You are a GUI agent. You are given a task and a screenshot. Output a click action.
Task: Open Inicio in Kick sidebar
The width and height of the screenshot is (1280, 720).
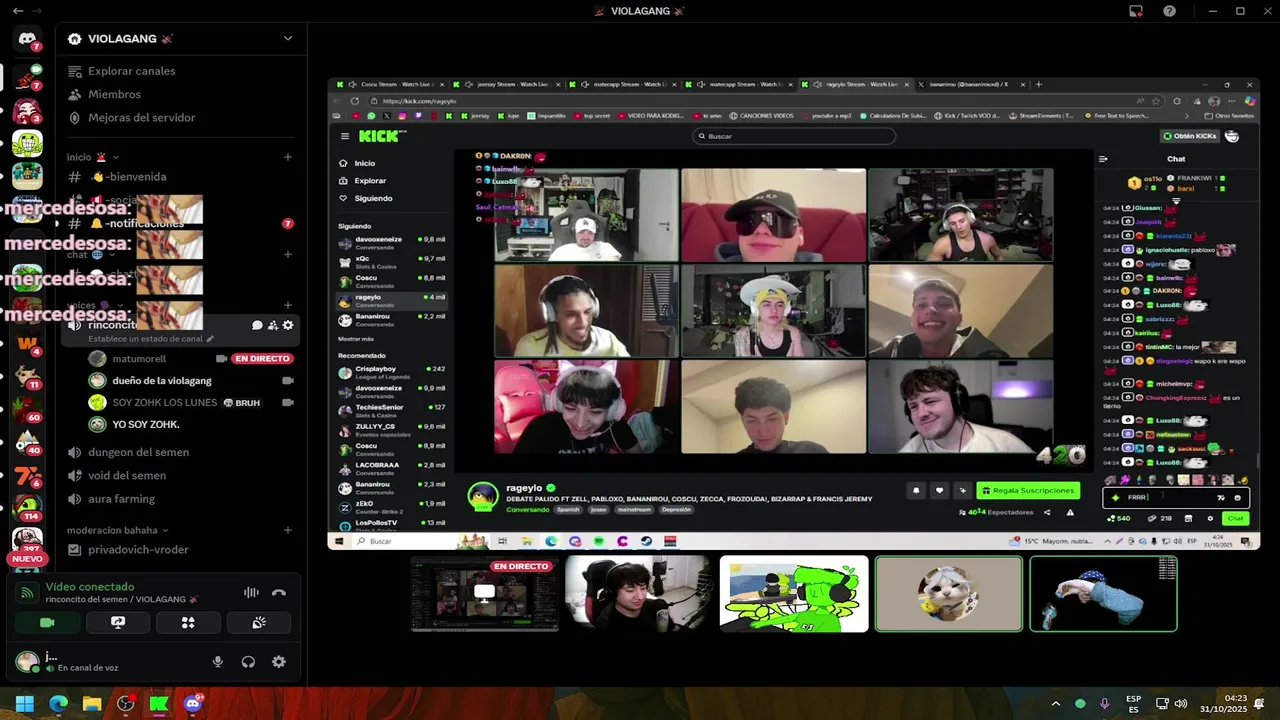[x=364, y=163]
